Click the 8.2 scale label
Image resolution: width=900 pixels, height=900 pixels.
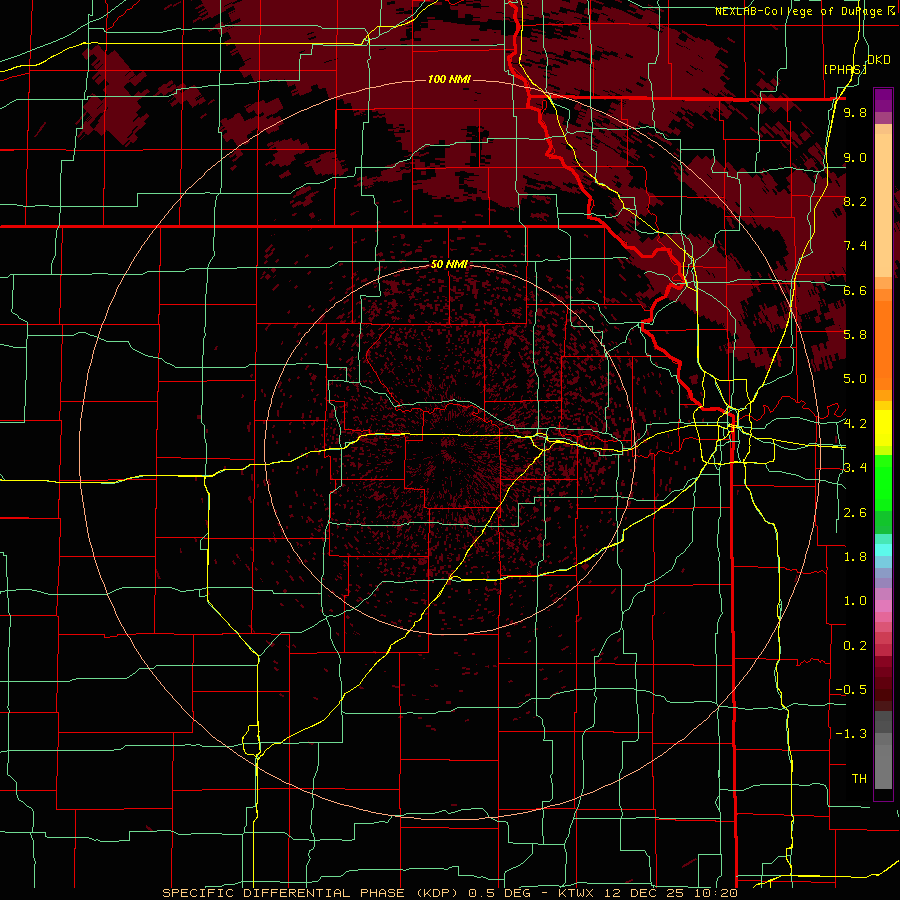click(855, 201)
